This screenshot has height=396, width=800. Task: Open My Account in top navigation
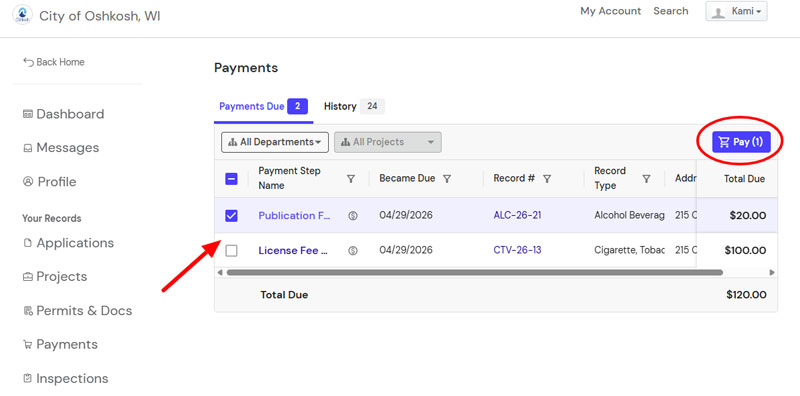pyautogui.click(x=610, y=11)
